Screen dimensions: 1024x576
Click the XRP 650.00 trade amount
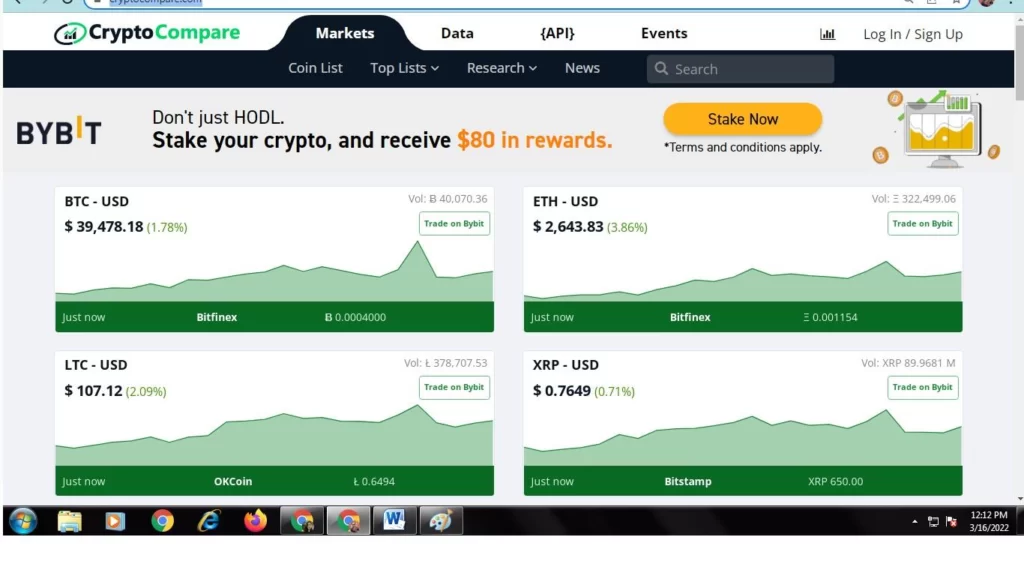tap(835, 481)
